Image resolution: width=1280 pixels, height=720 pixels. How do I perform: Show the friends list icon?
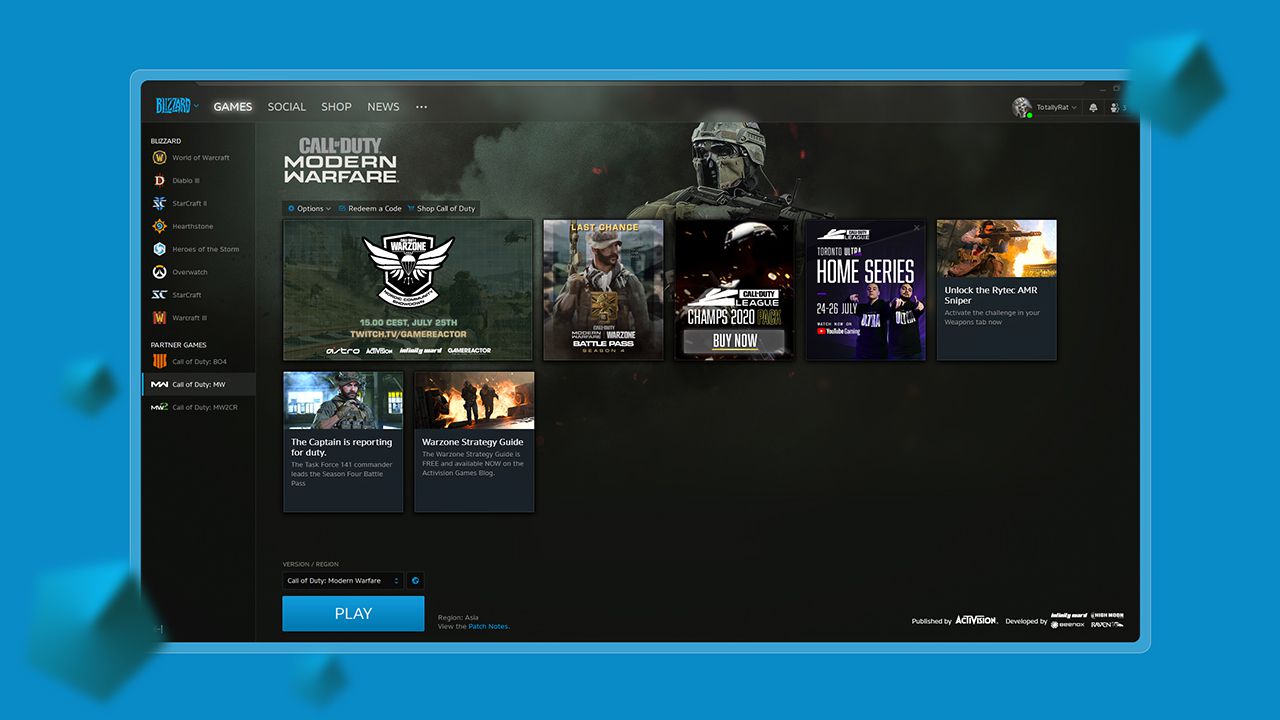[1114, 108]
